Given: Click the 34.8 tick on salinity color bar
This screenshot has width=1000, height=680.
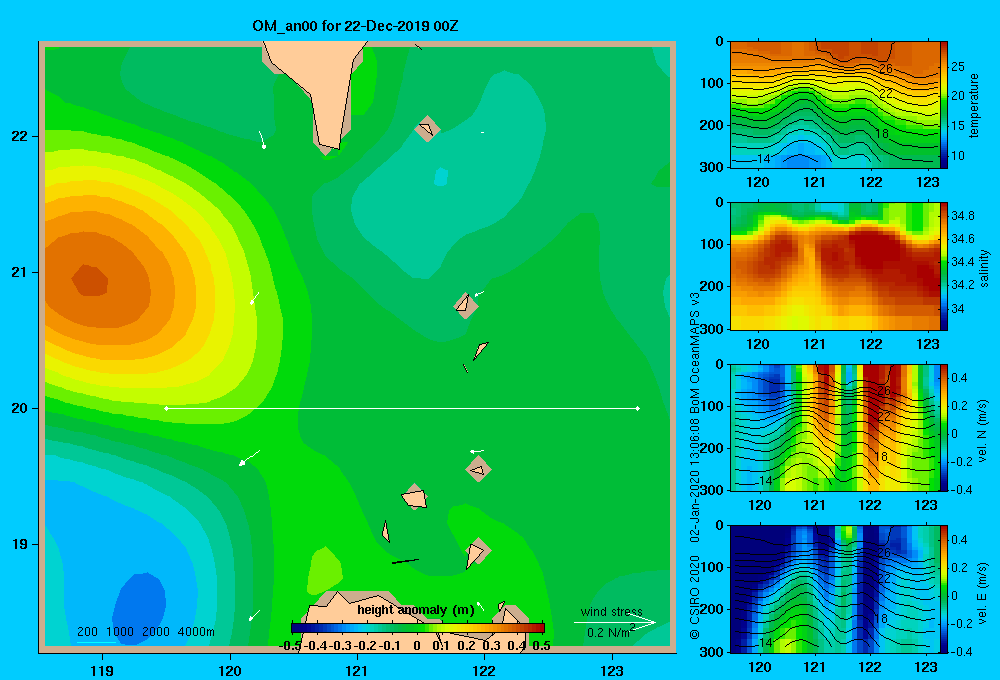Looking at the screenshot, I should point(962,216).
